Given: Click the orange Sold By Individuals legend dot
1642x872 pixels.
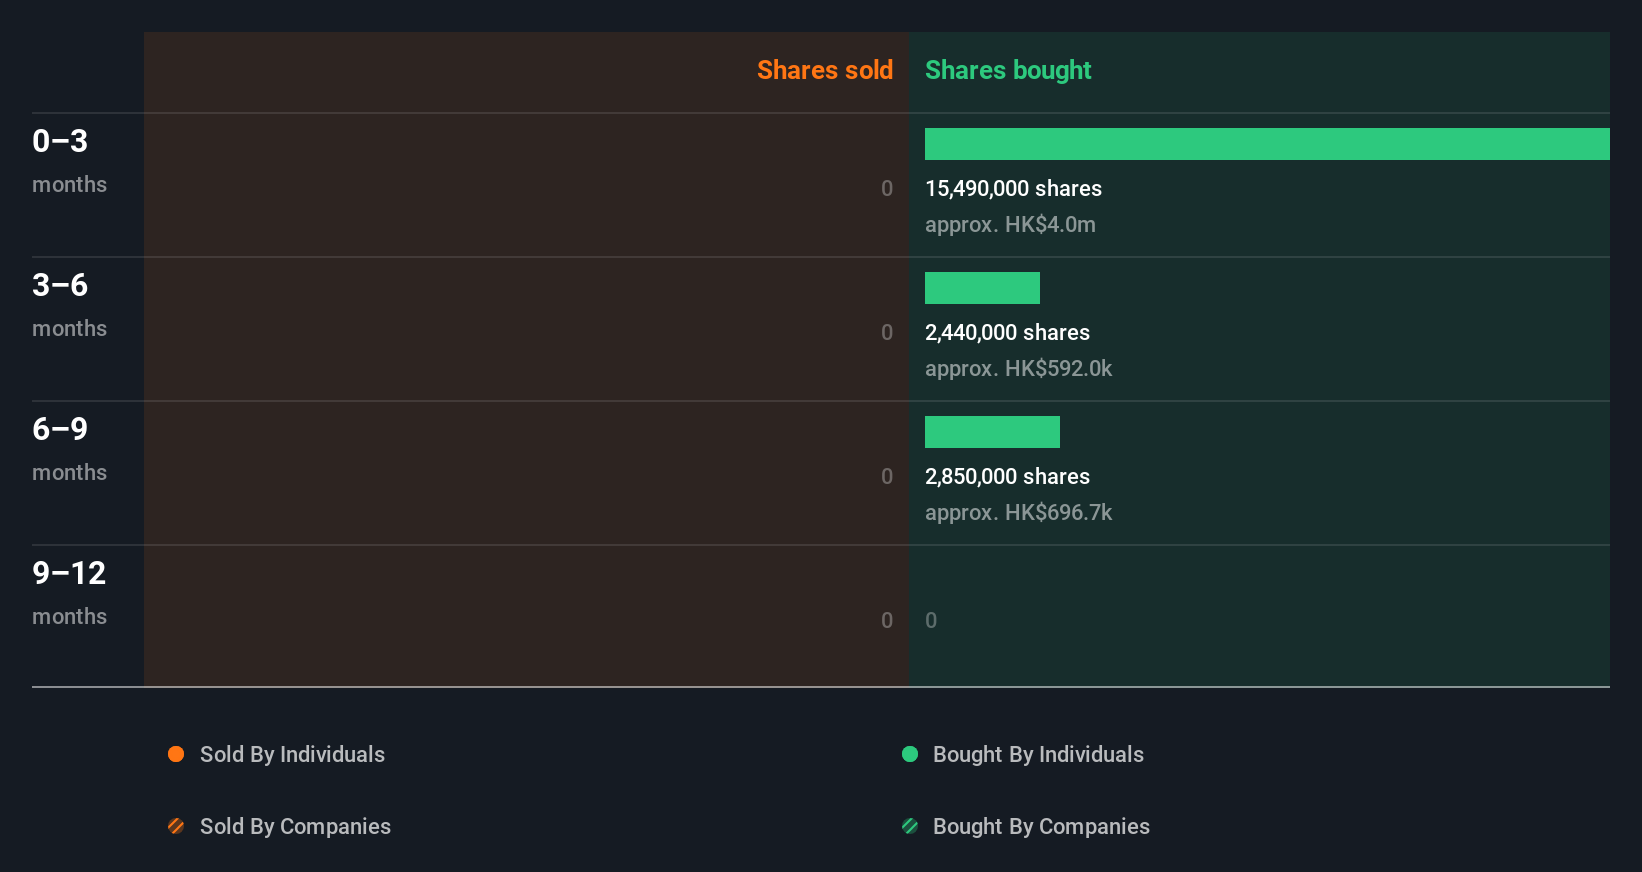Looking at the screenshot, I should pos(176,754).
